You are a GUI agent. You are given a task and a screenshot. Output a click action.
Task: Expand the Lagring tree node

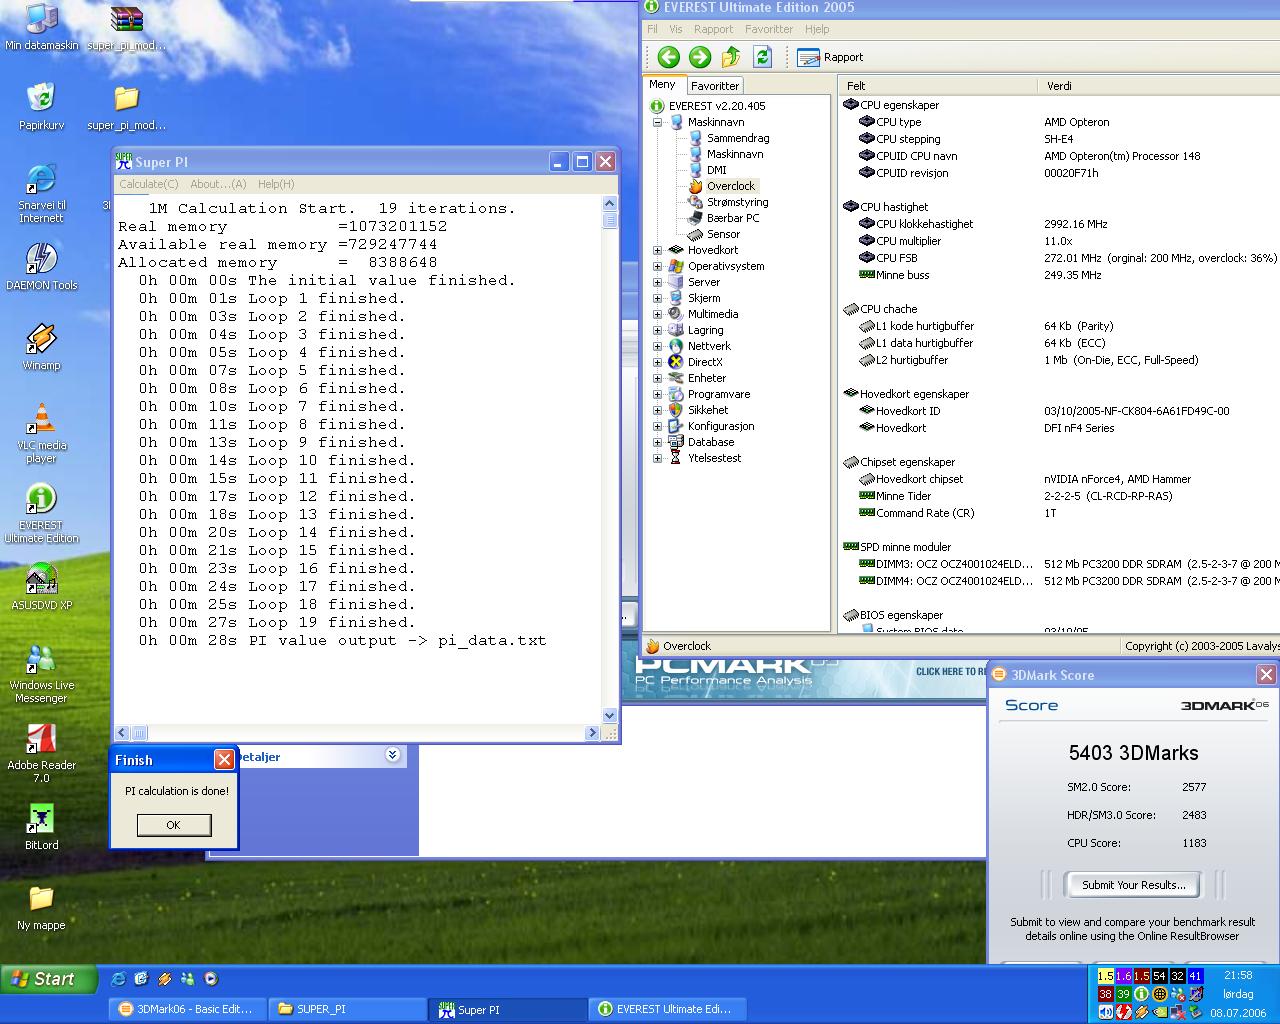[658, 330]
